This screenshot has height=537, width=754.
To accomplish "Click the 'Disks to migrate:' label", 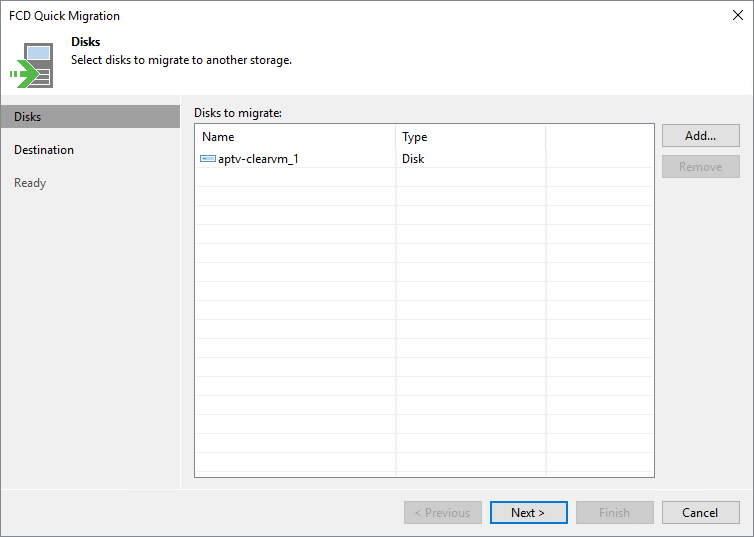I will [x=238, y=113].
